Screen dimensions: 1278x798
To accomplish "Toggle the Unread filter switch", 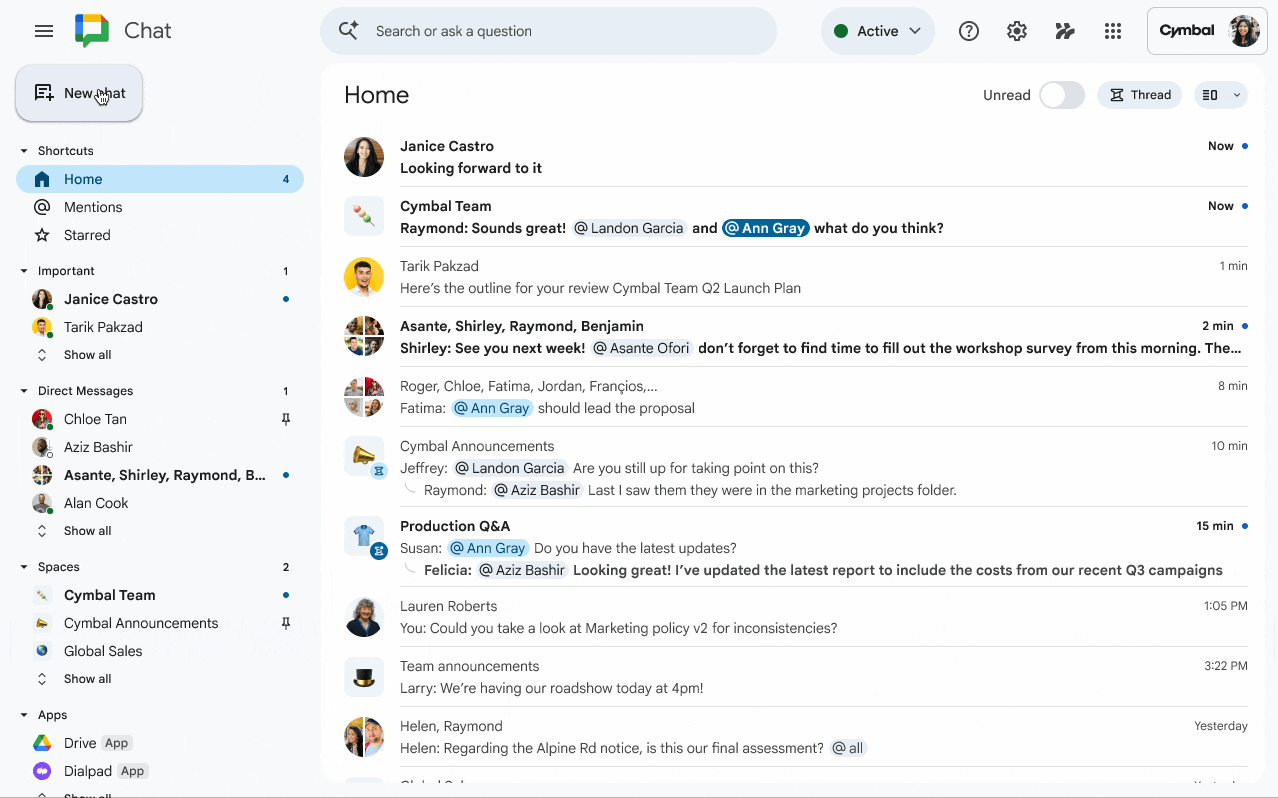I will [x=1061, y=95].
